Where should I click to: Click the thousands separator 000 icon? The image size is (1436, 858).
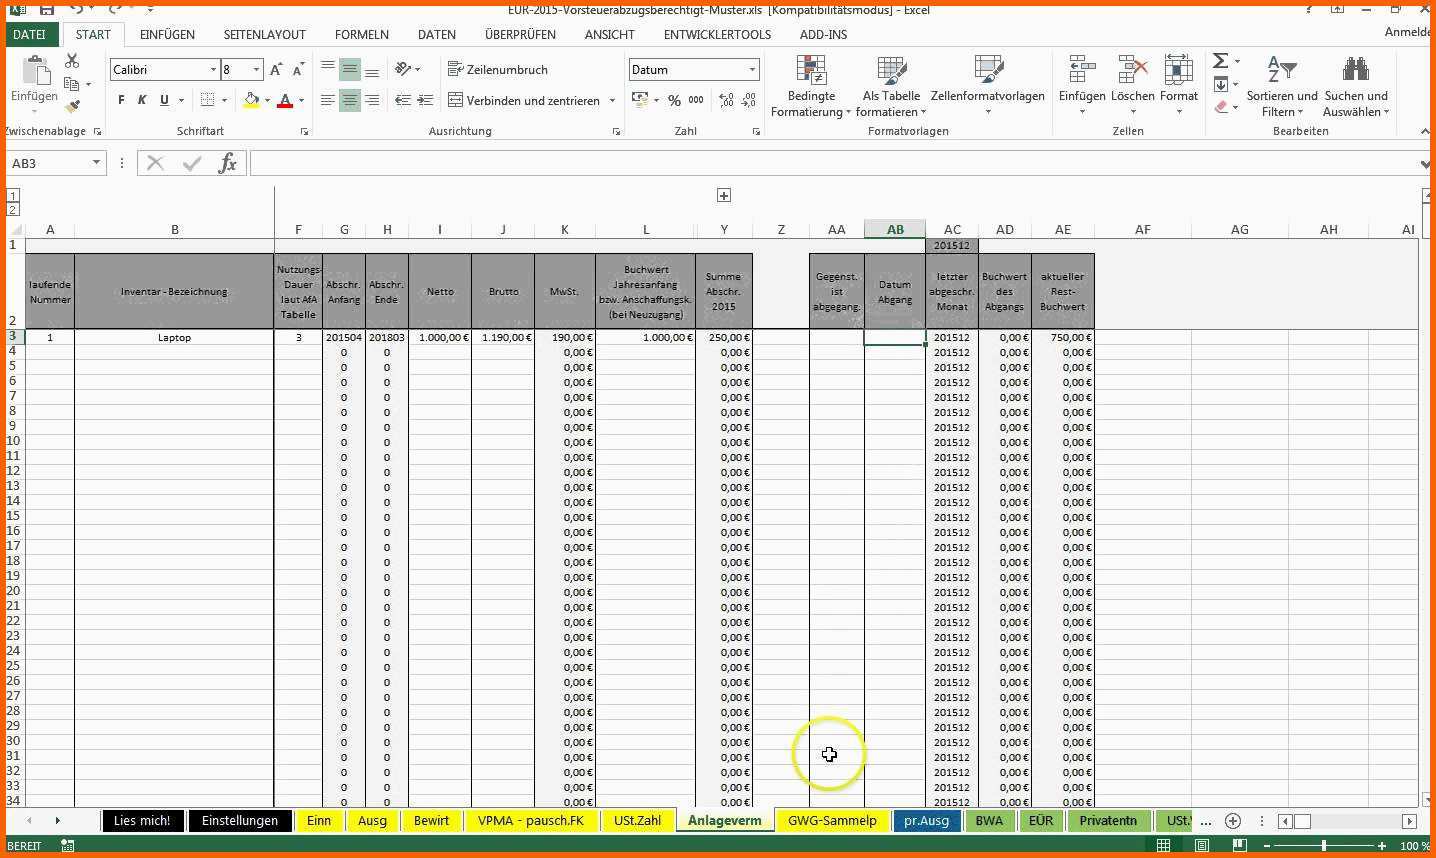pos(696,100)
